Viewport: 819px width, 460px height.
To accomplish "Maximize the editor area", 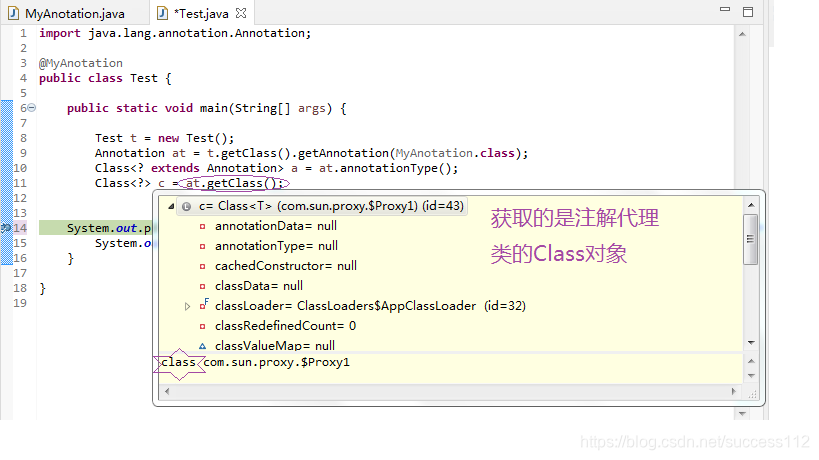I will [748, 11].
